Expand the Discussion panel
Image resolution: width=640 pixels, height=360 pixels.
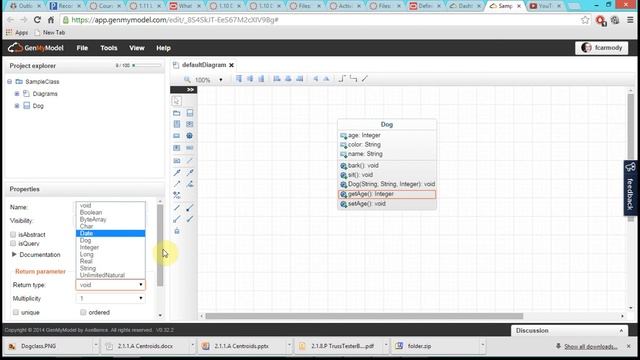pyautogui.click(x=569, y=331)
